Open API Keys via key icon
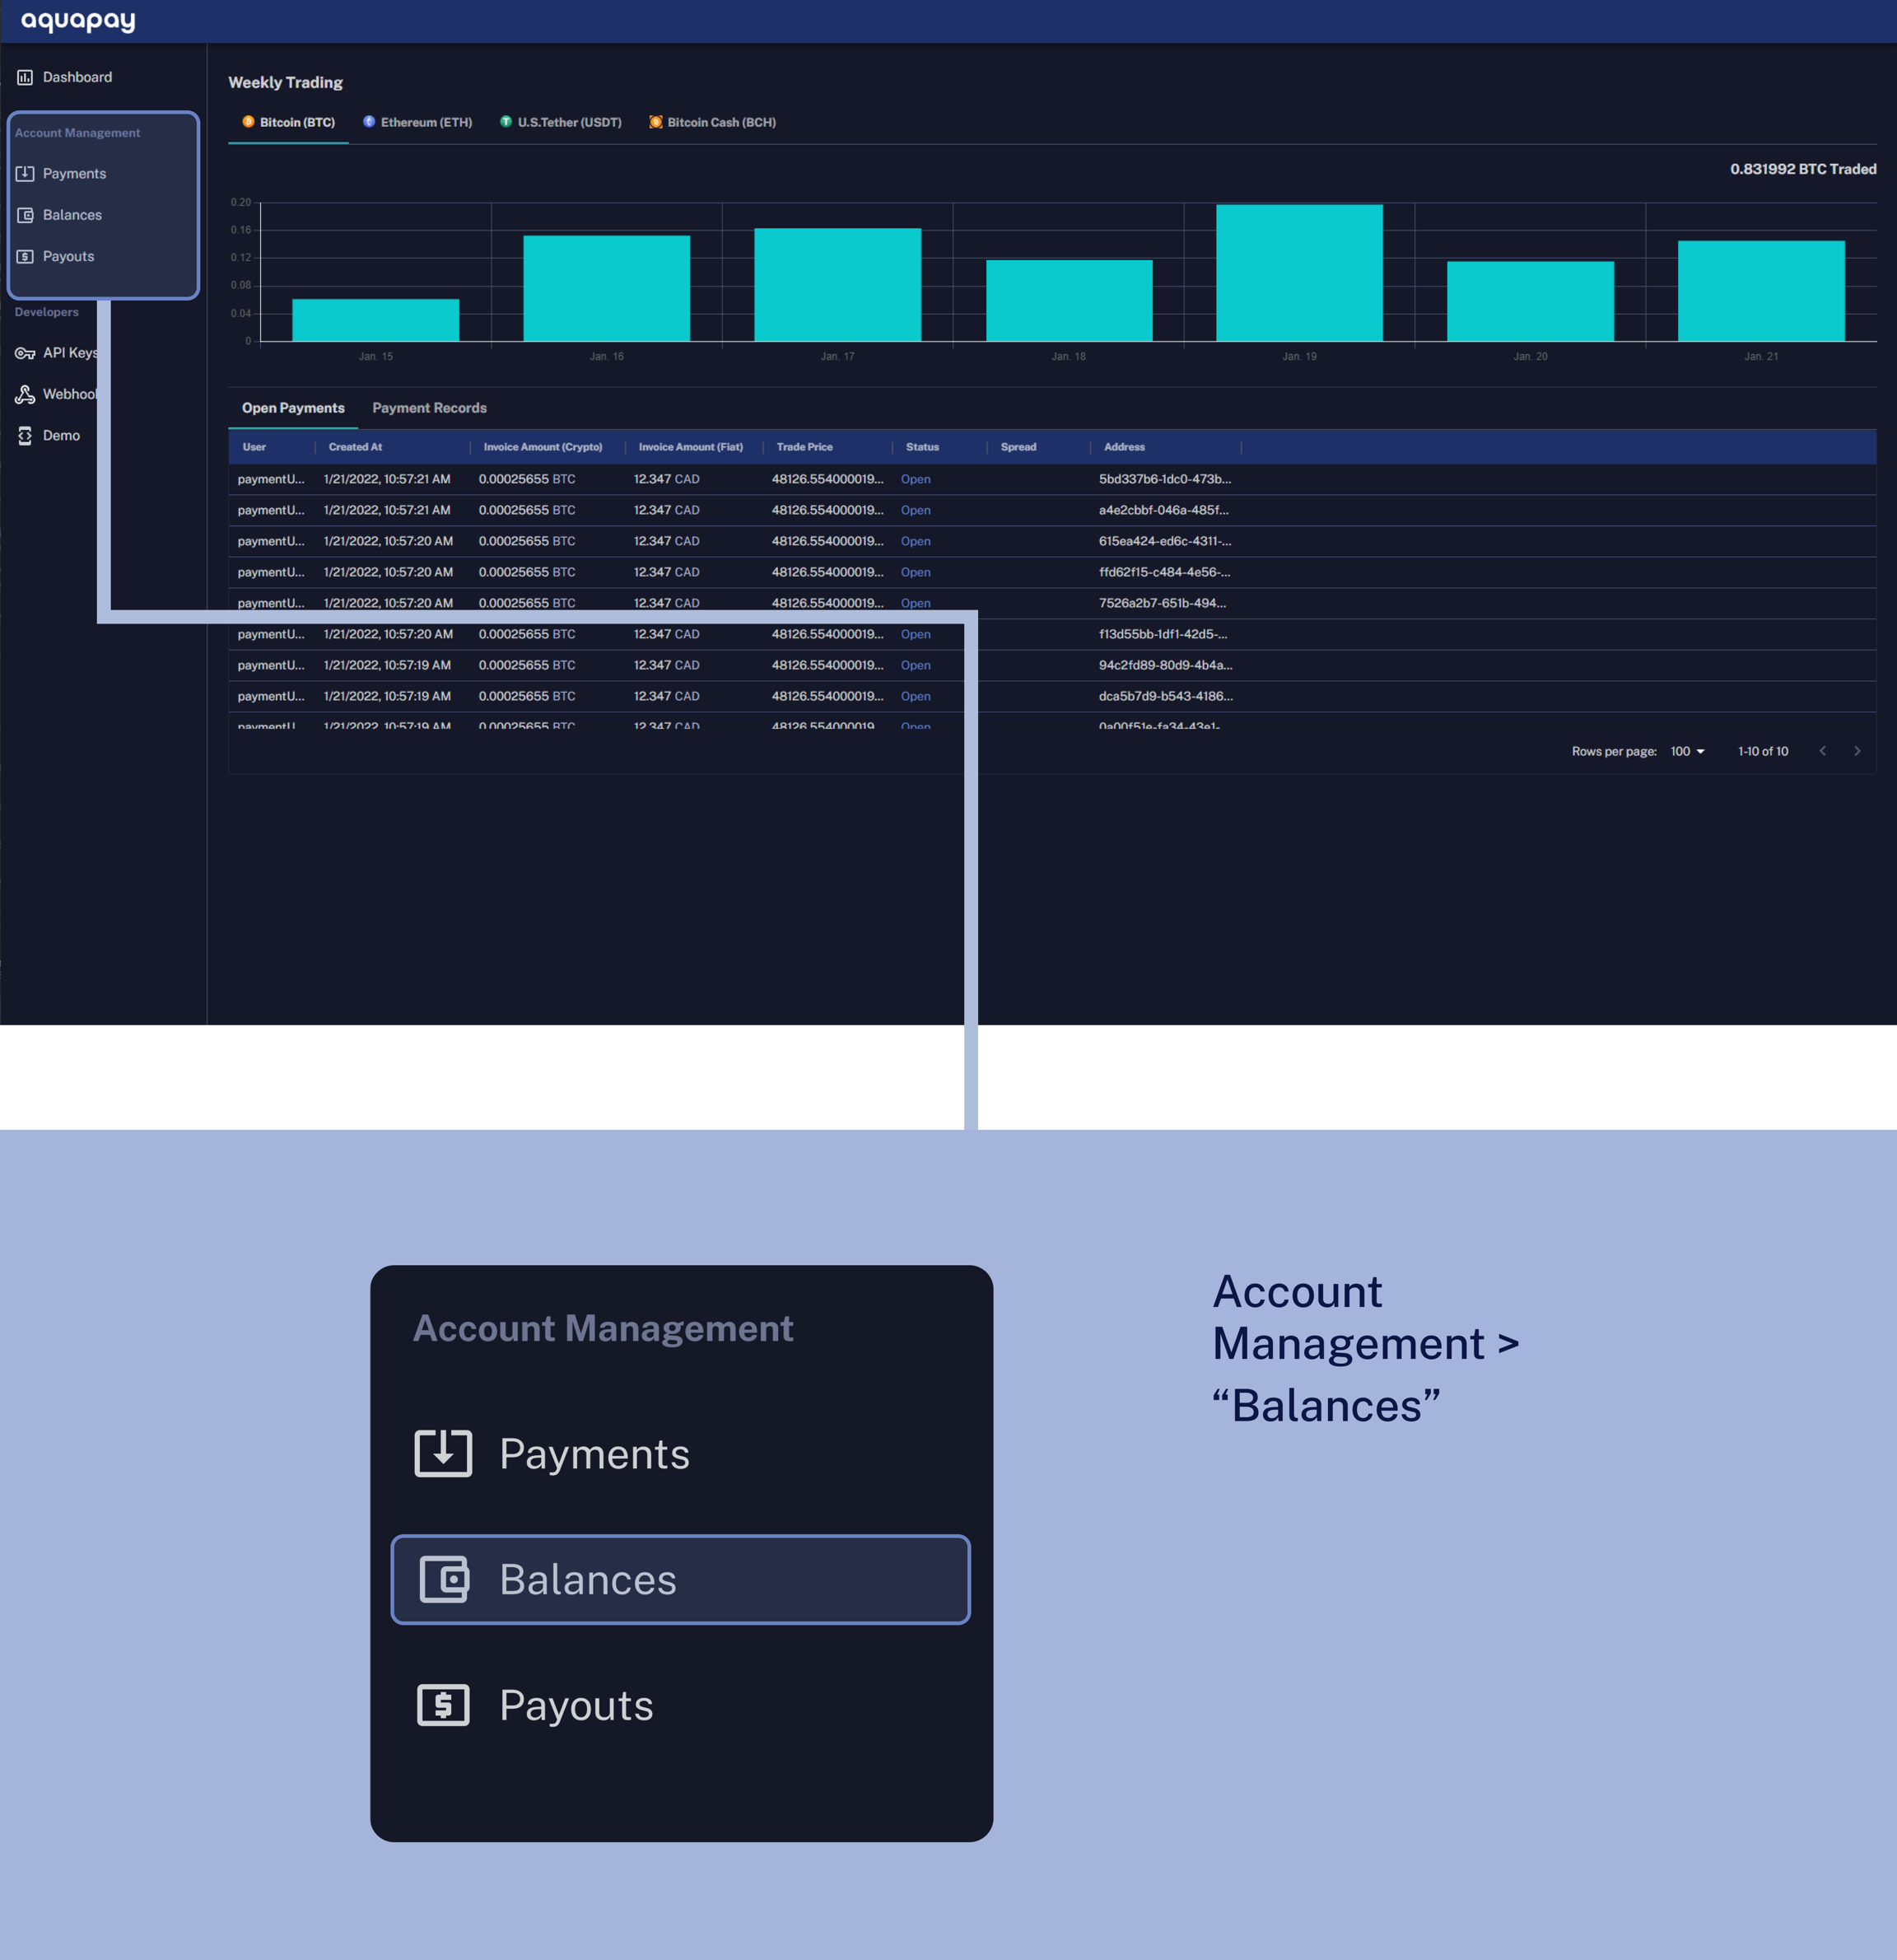 click(25, 353)
